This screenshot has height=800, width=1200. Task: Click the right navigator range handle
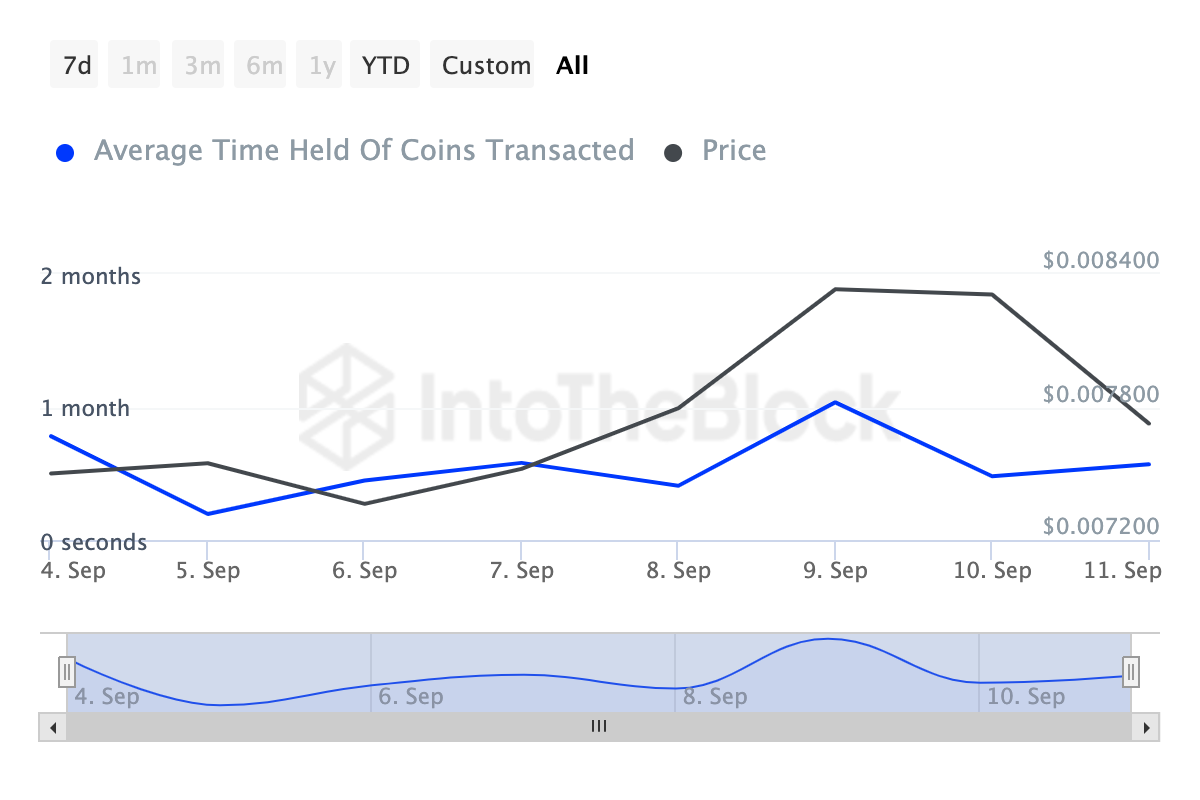(x=1131, y=670)
